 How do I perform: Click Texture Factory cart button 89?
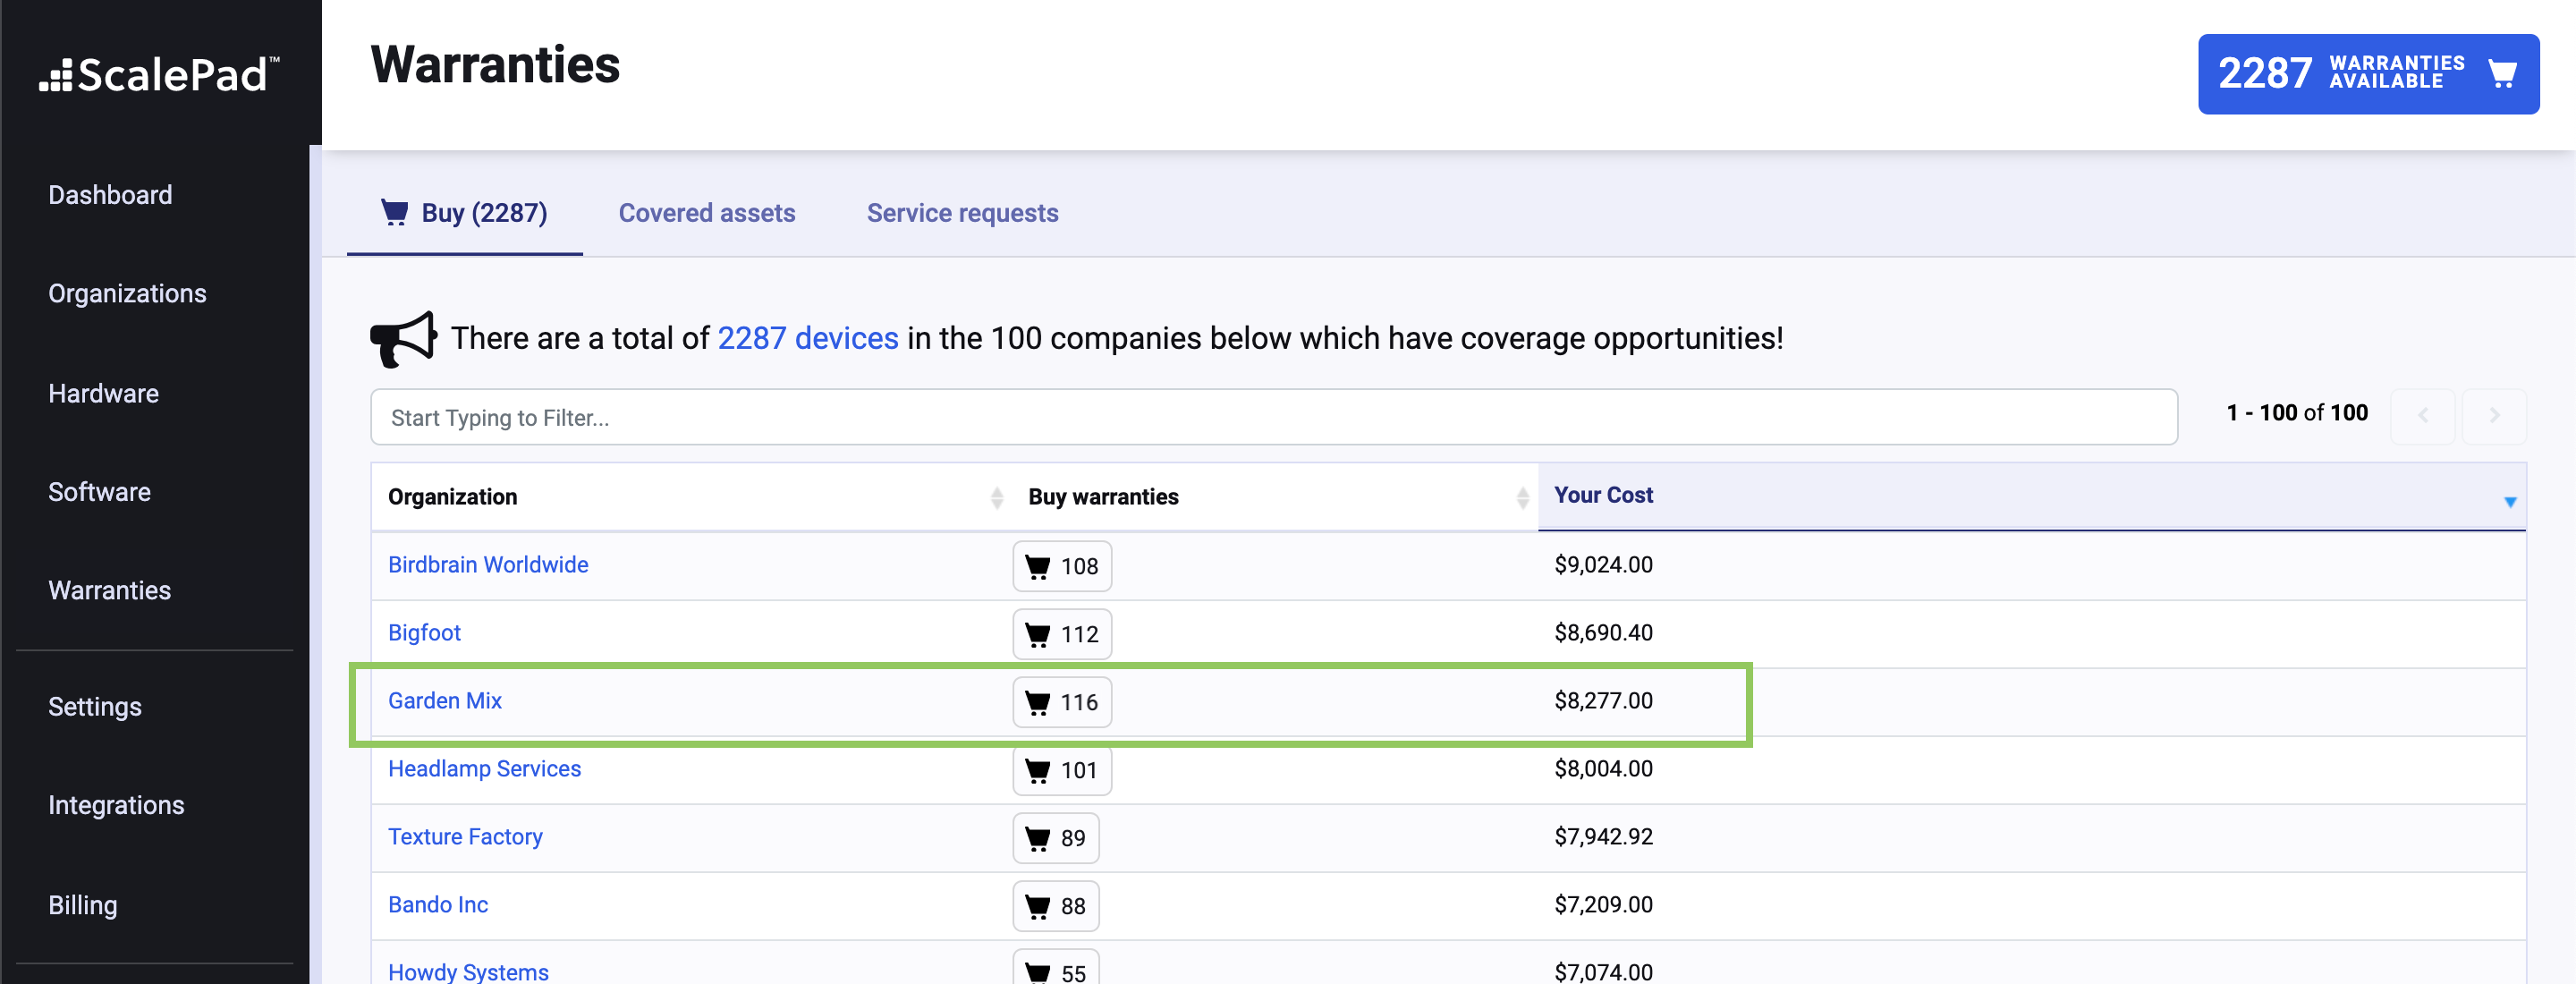1055,838
